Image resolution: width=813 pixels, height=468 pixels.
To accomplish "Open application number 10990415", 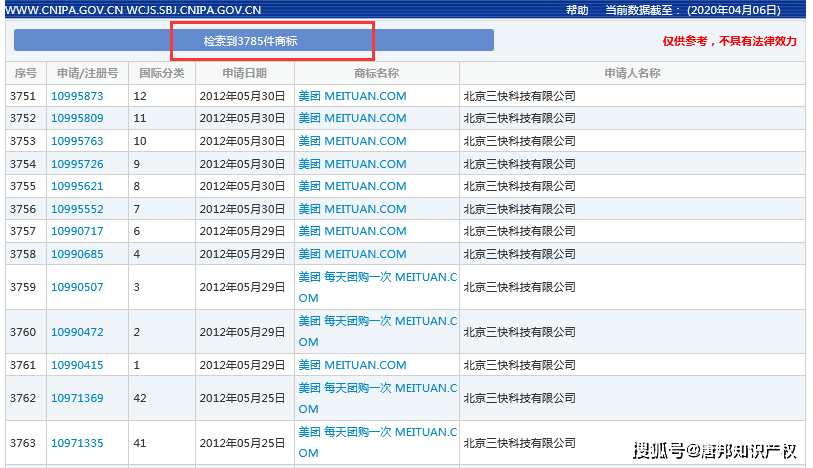I will [x=77, y=365].
